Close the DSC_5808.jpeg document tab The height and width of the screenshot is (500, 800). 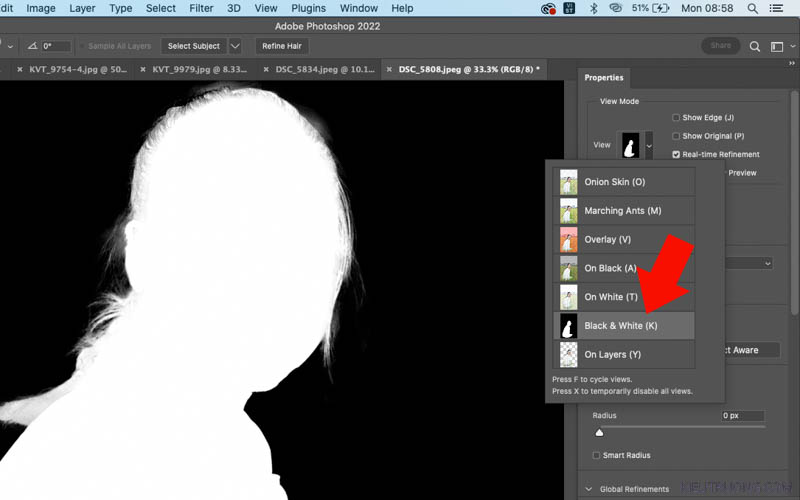click(389, 69)
